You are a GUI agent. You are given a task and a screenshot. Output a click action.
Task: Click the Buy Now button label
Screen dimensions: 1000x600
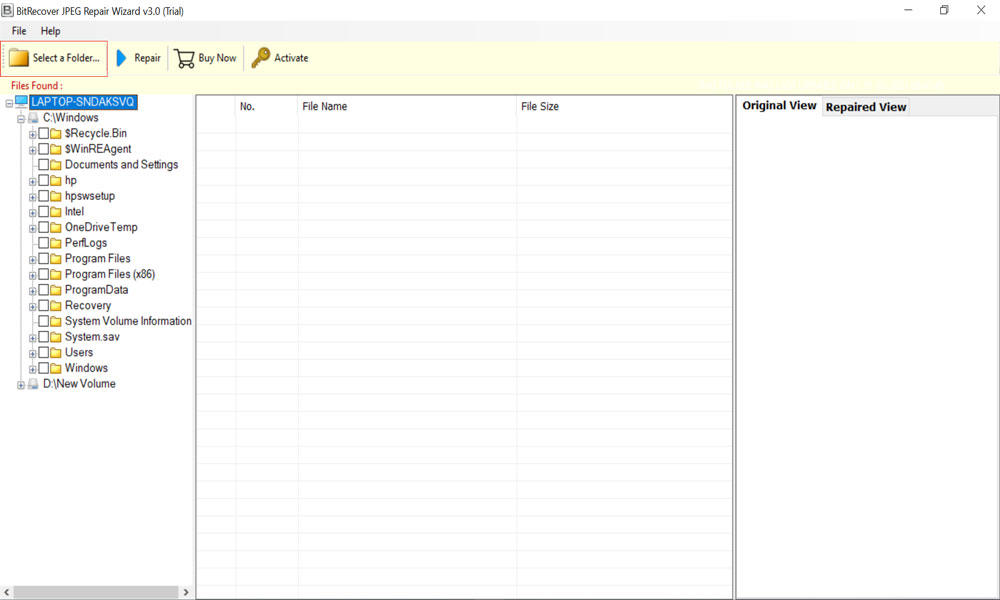coord(217,58)
